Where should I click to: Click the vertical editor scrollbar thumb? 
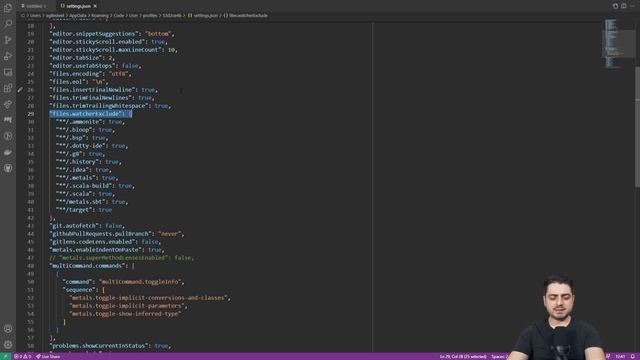tap(637, 127)
